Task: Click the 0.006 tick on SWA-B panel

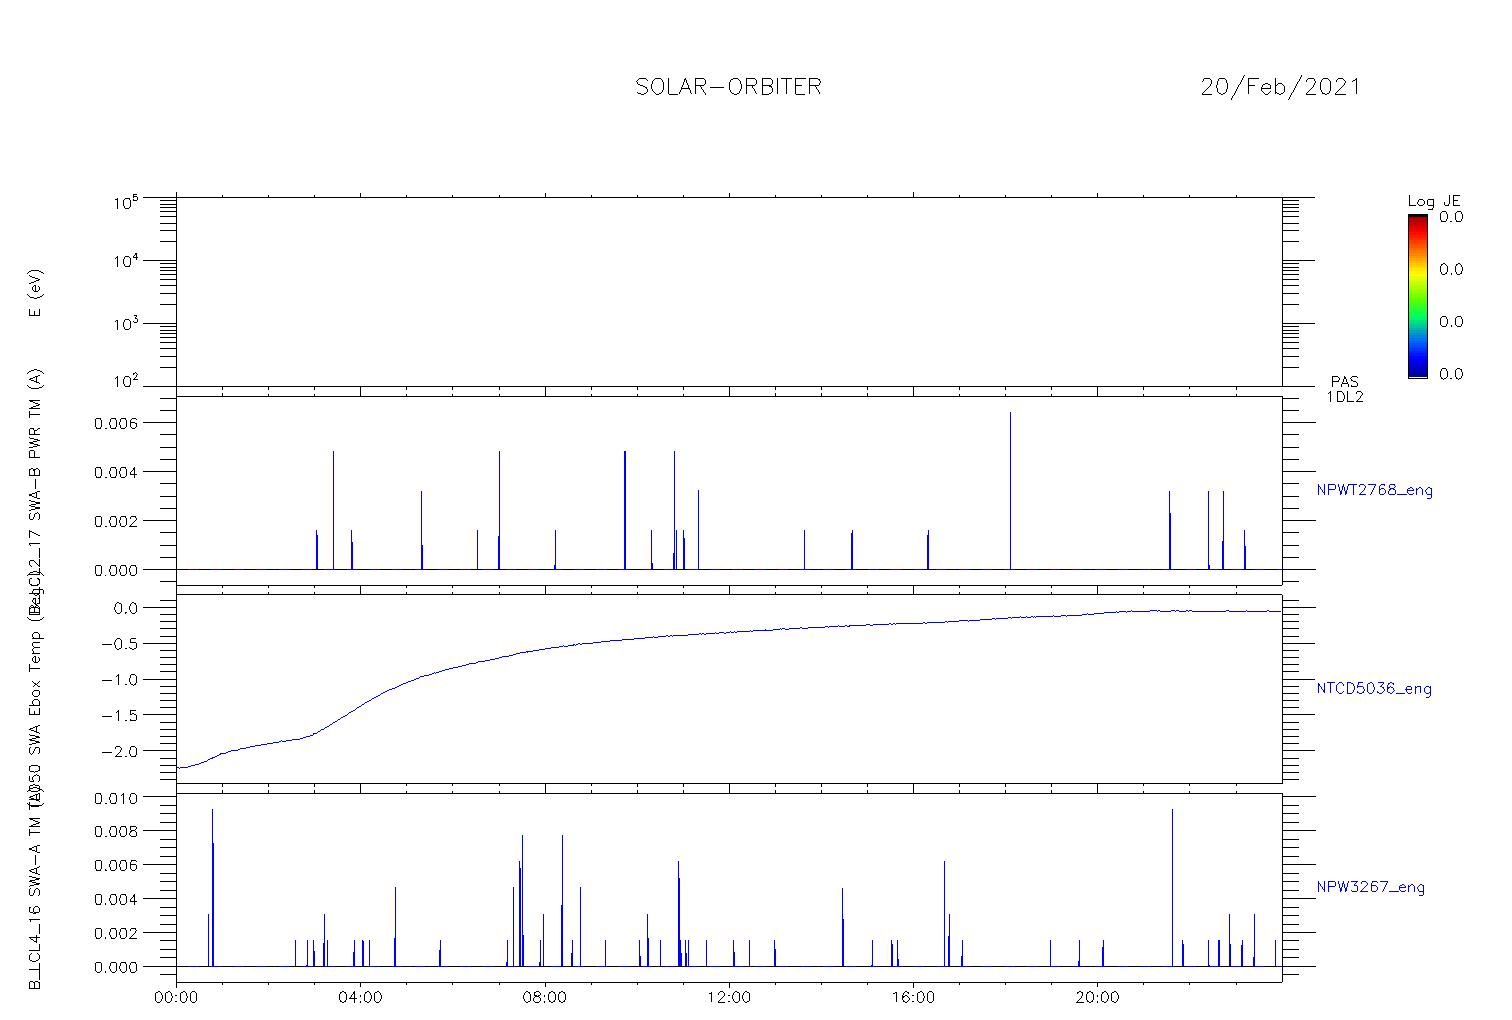Action: [116, 423]
